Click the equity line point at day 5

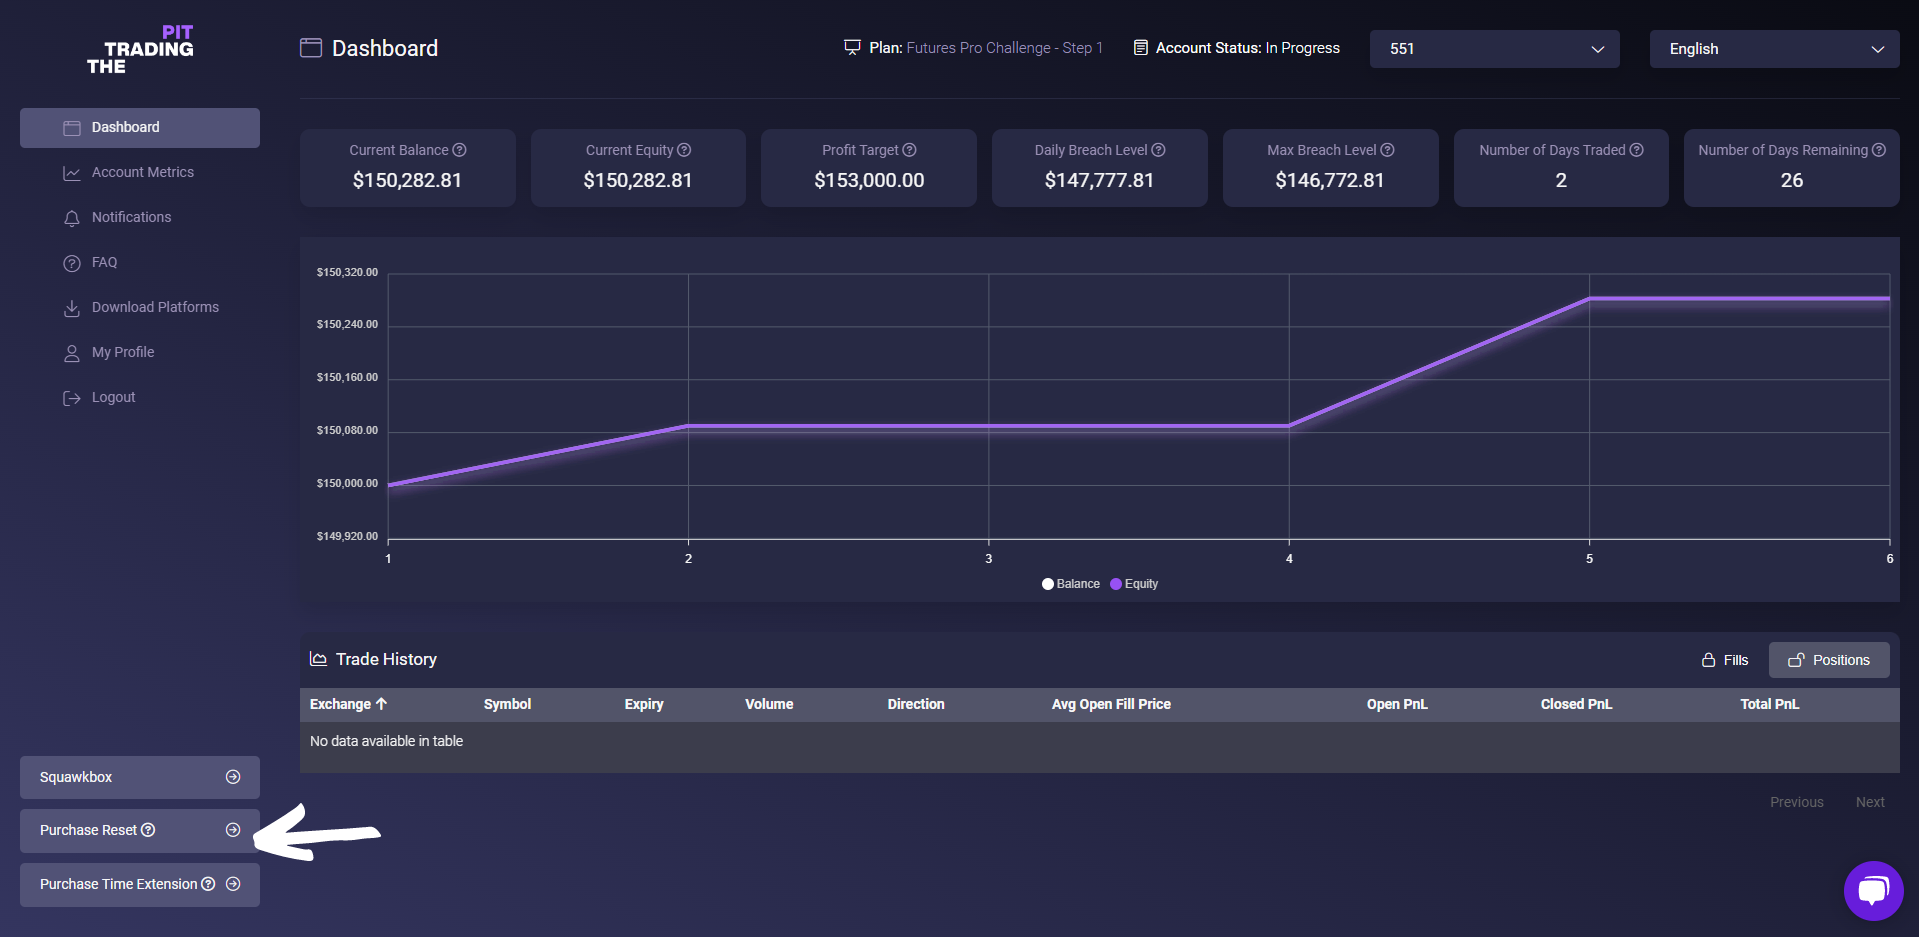(x=1589, y=298)
